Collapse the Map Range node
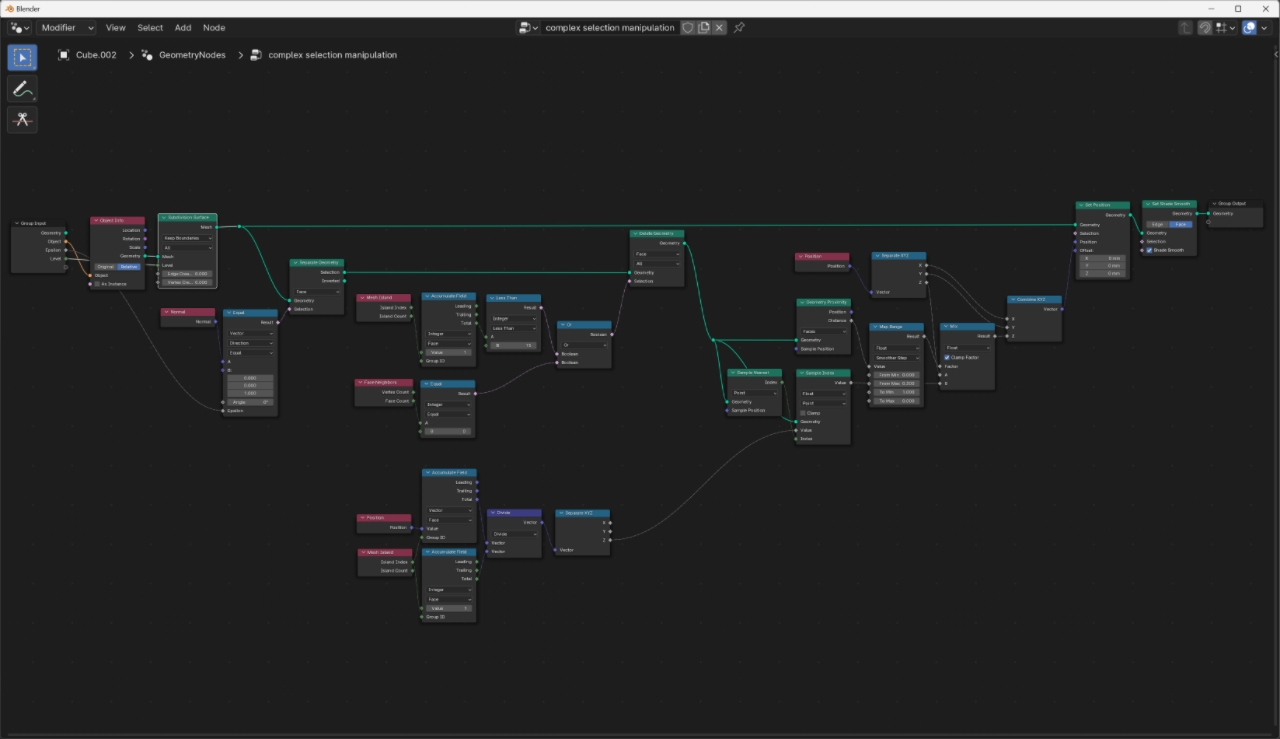 (875, 327)
